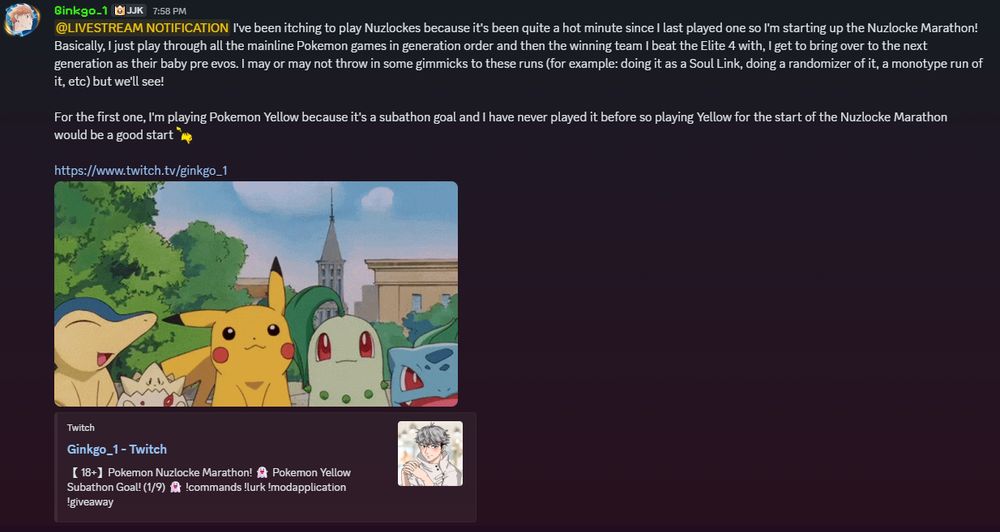Click the embed description text 'Pokemon Nuzlocke Marathon!'

[x=180, y=473]
